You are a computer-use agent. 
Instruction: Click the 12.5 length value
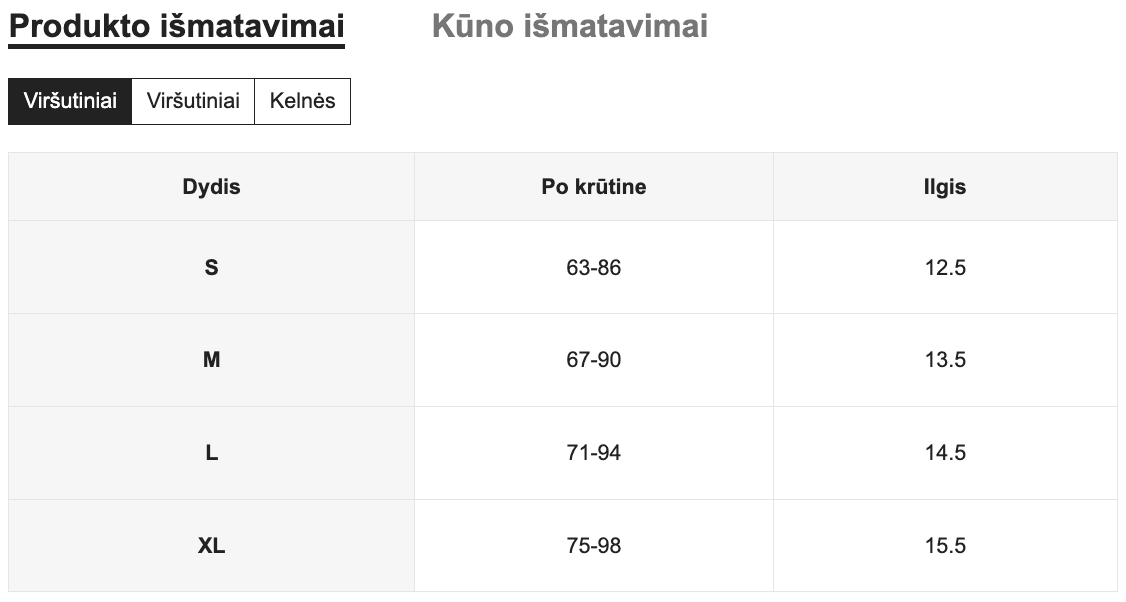[946, 267]
